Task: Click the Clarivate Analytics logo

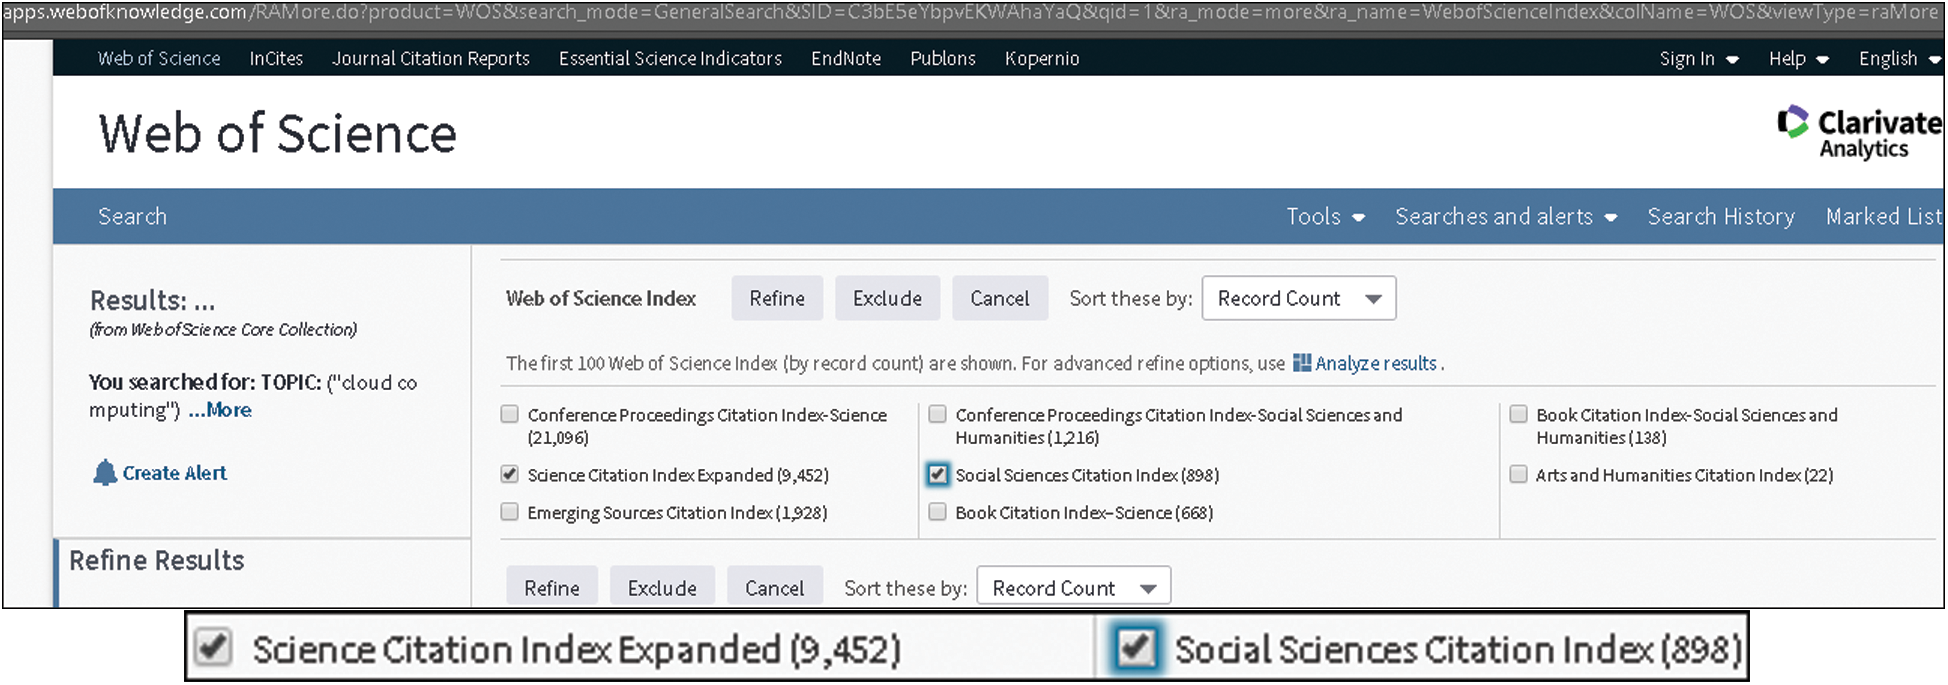Action: [x=1858, y=133]
